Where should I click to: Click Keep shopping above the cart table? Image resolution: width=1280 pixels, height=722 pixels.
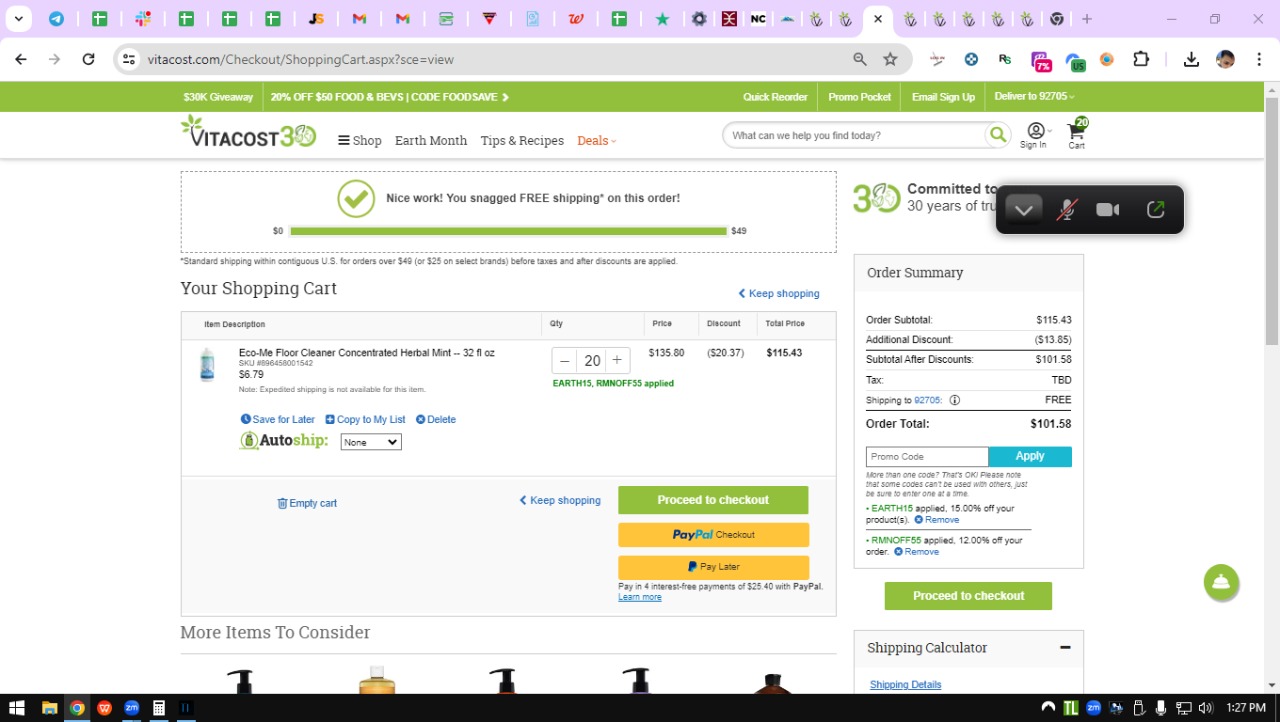[779, 294]
